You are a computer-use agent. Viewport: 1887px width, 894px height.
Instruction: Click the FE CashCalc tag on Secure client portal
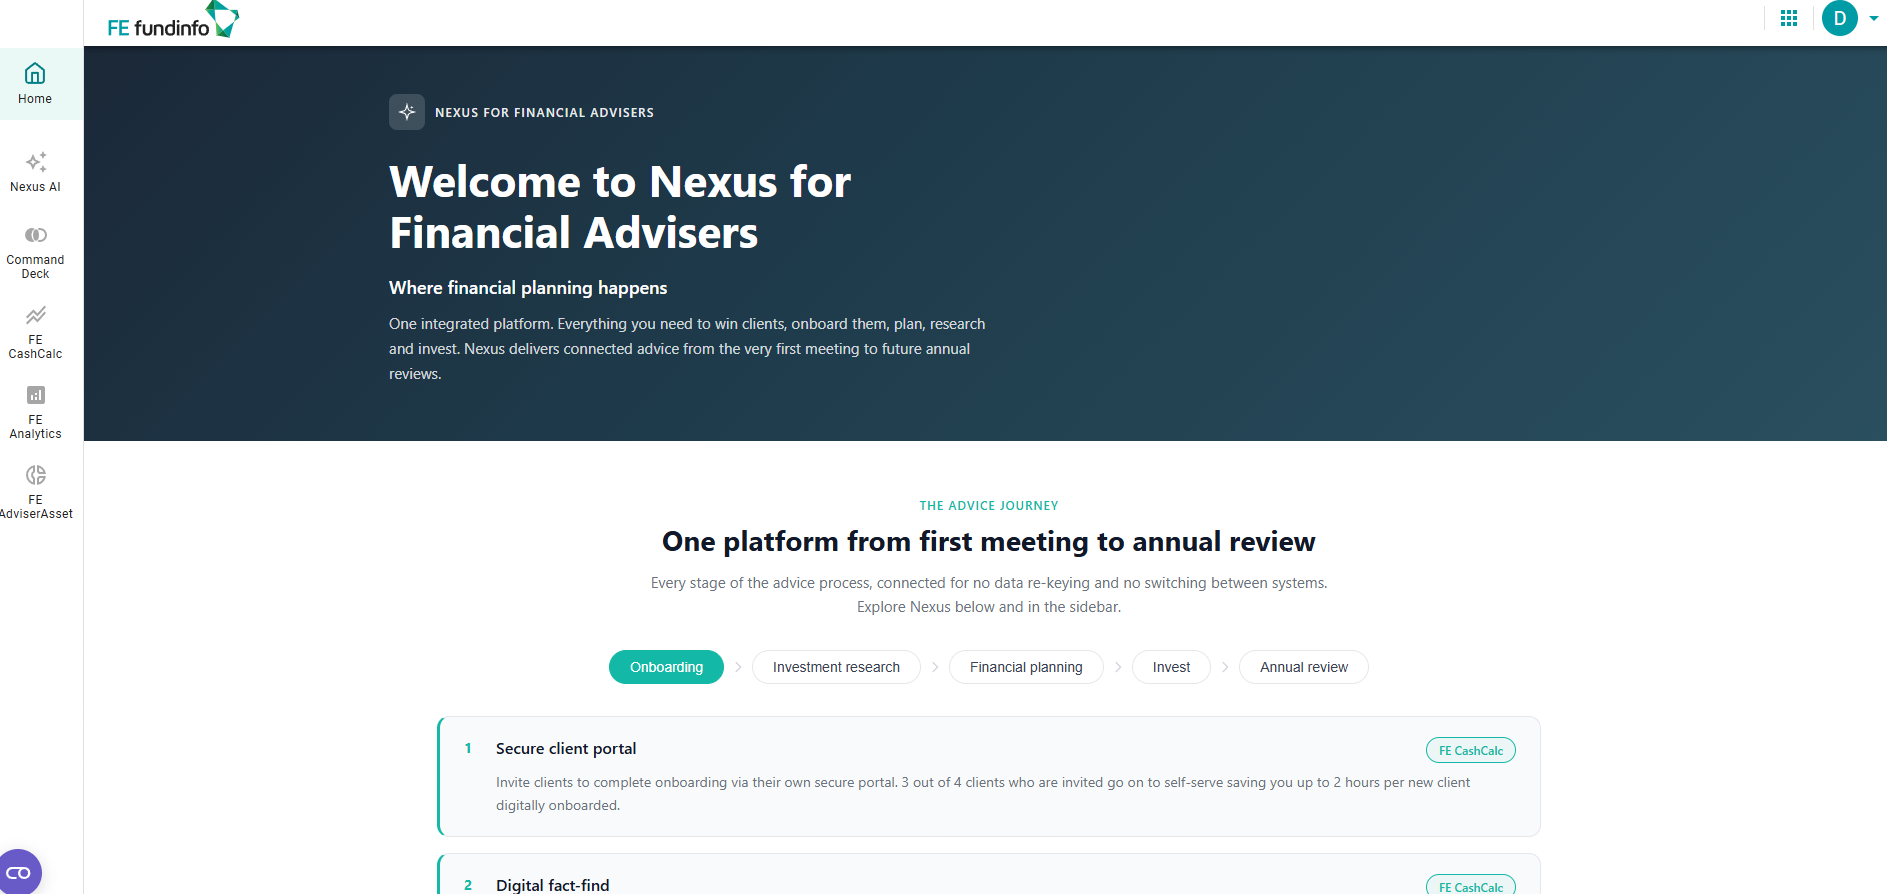point(1471,750)
